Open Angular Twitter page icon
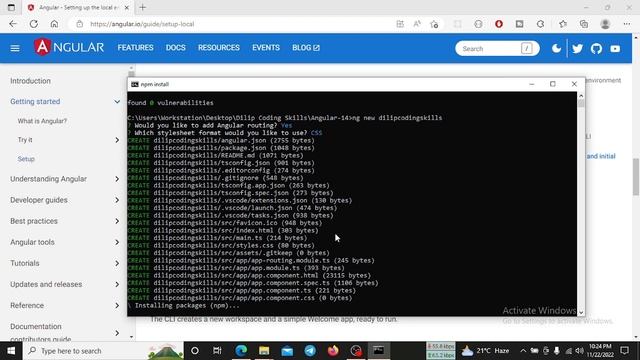The width and height of the screenshot is (640, 360). pos(577,49)
